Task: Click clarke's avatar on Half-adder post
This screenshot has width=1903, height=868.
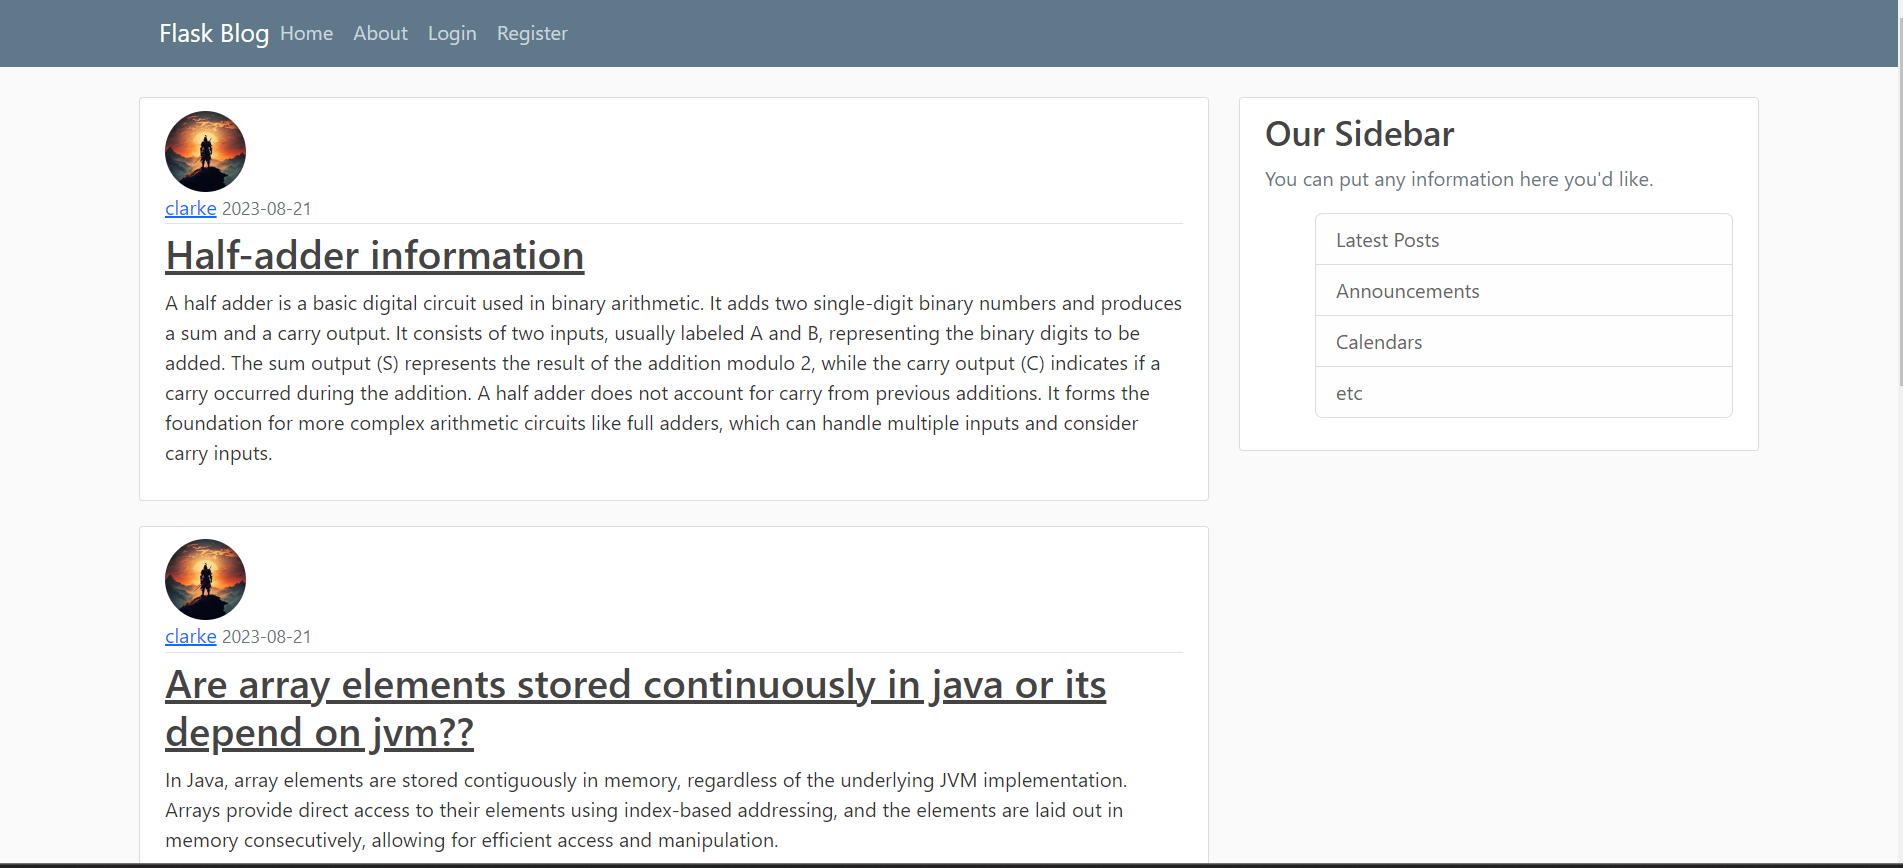Action: [205, 151]
